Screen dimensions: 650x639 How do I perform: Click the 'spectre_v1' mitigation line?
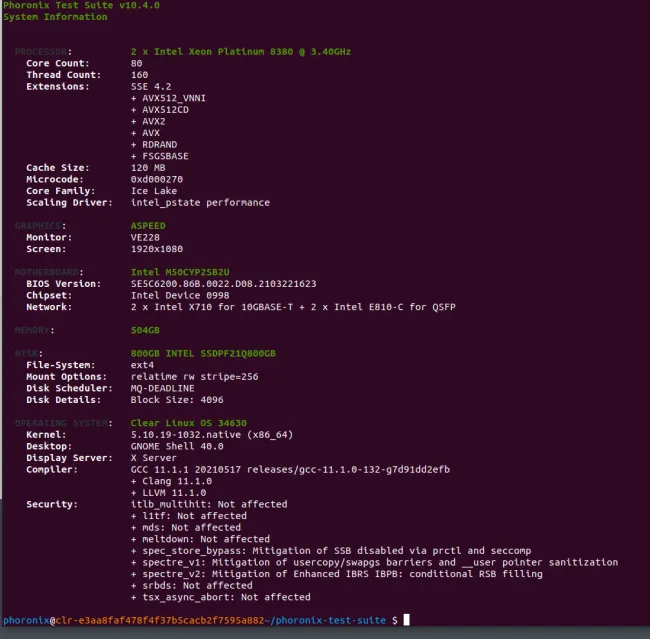[x=374, y=563]
